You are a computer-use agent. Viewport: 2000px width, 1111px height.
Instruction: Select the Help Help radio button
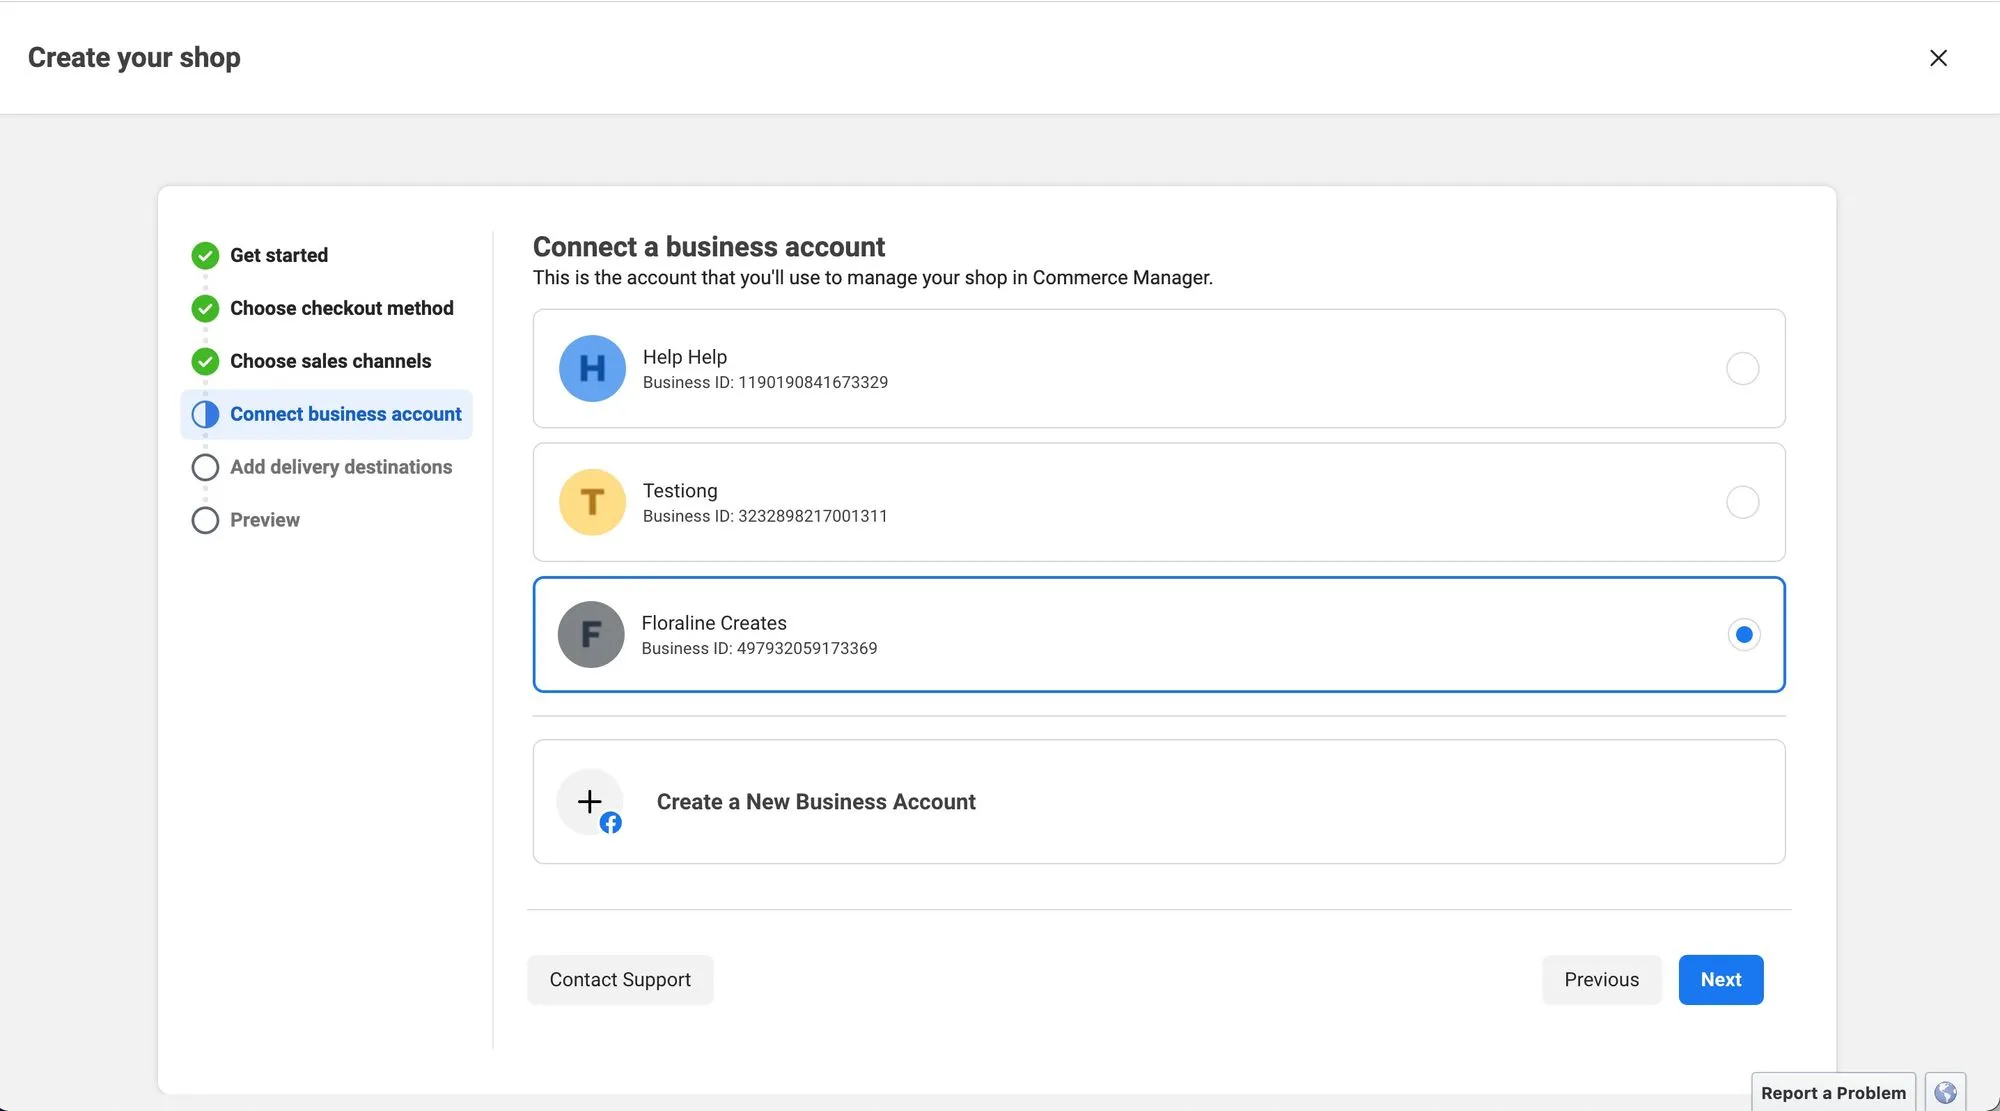click(1742, 368)
